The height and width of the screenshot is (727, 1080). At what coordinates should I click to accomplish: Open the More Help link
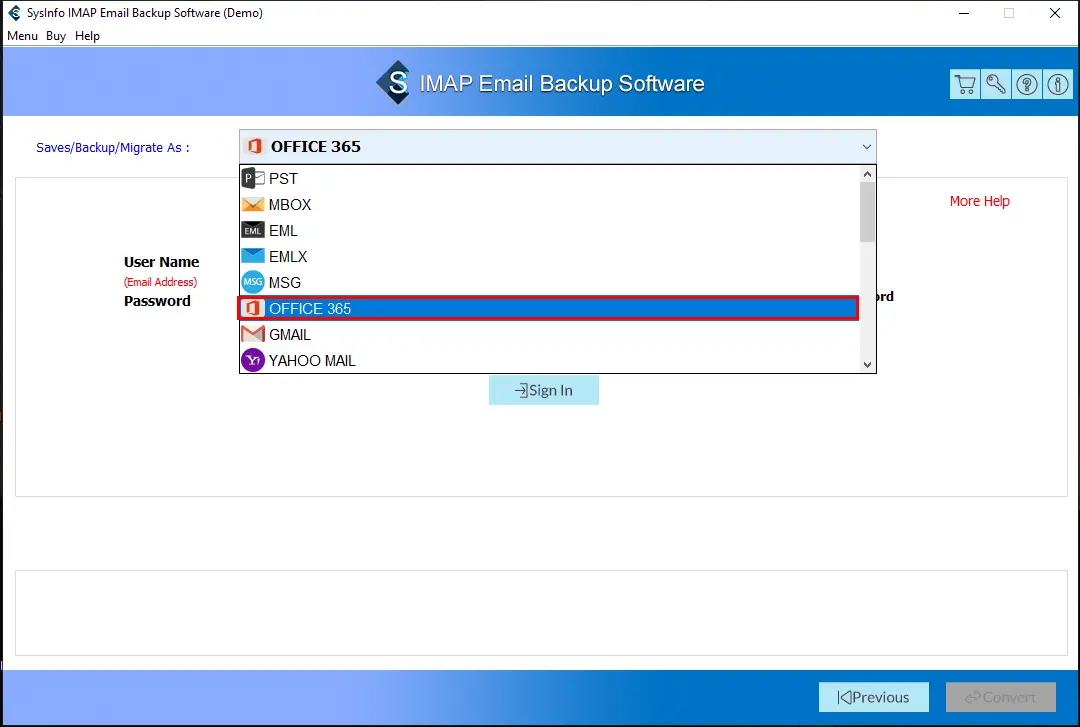(979, 201)
